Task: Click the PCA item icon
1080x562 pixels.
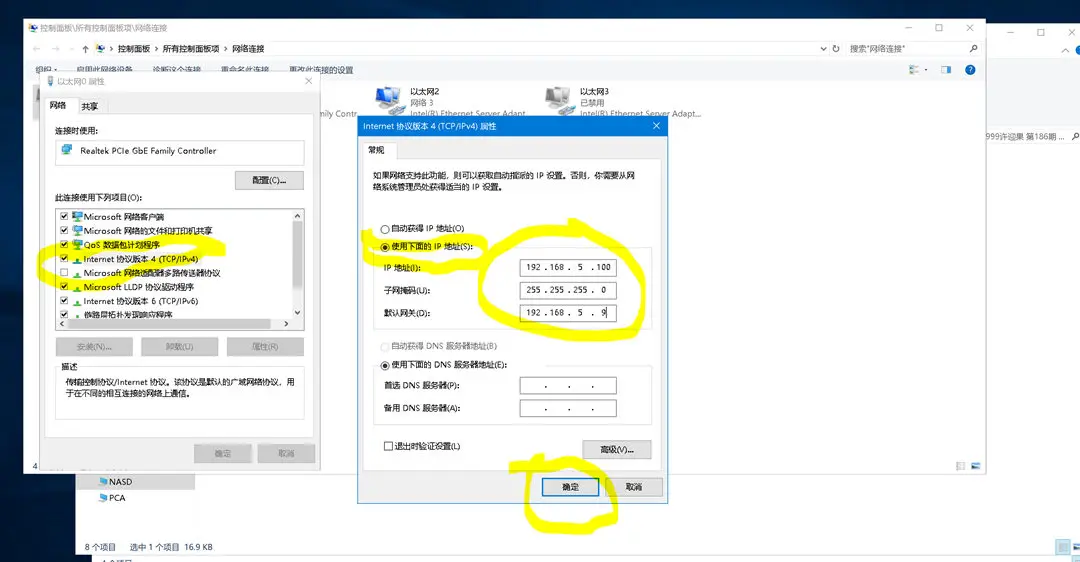Action: coord(103,497)
